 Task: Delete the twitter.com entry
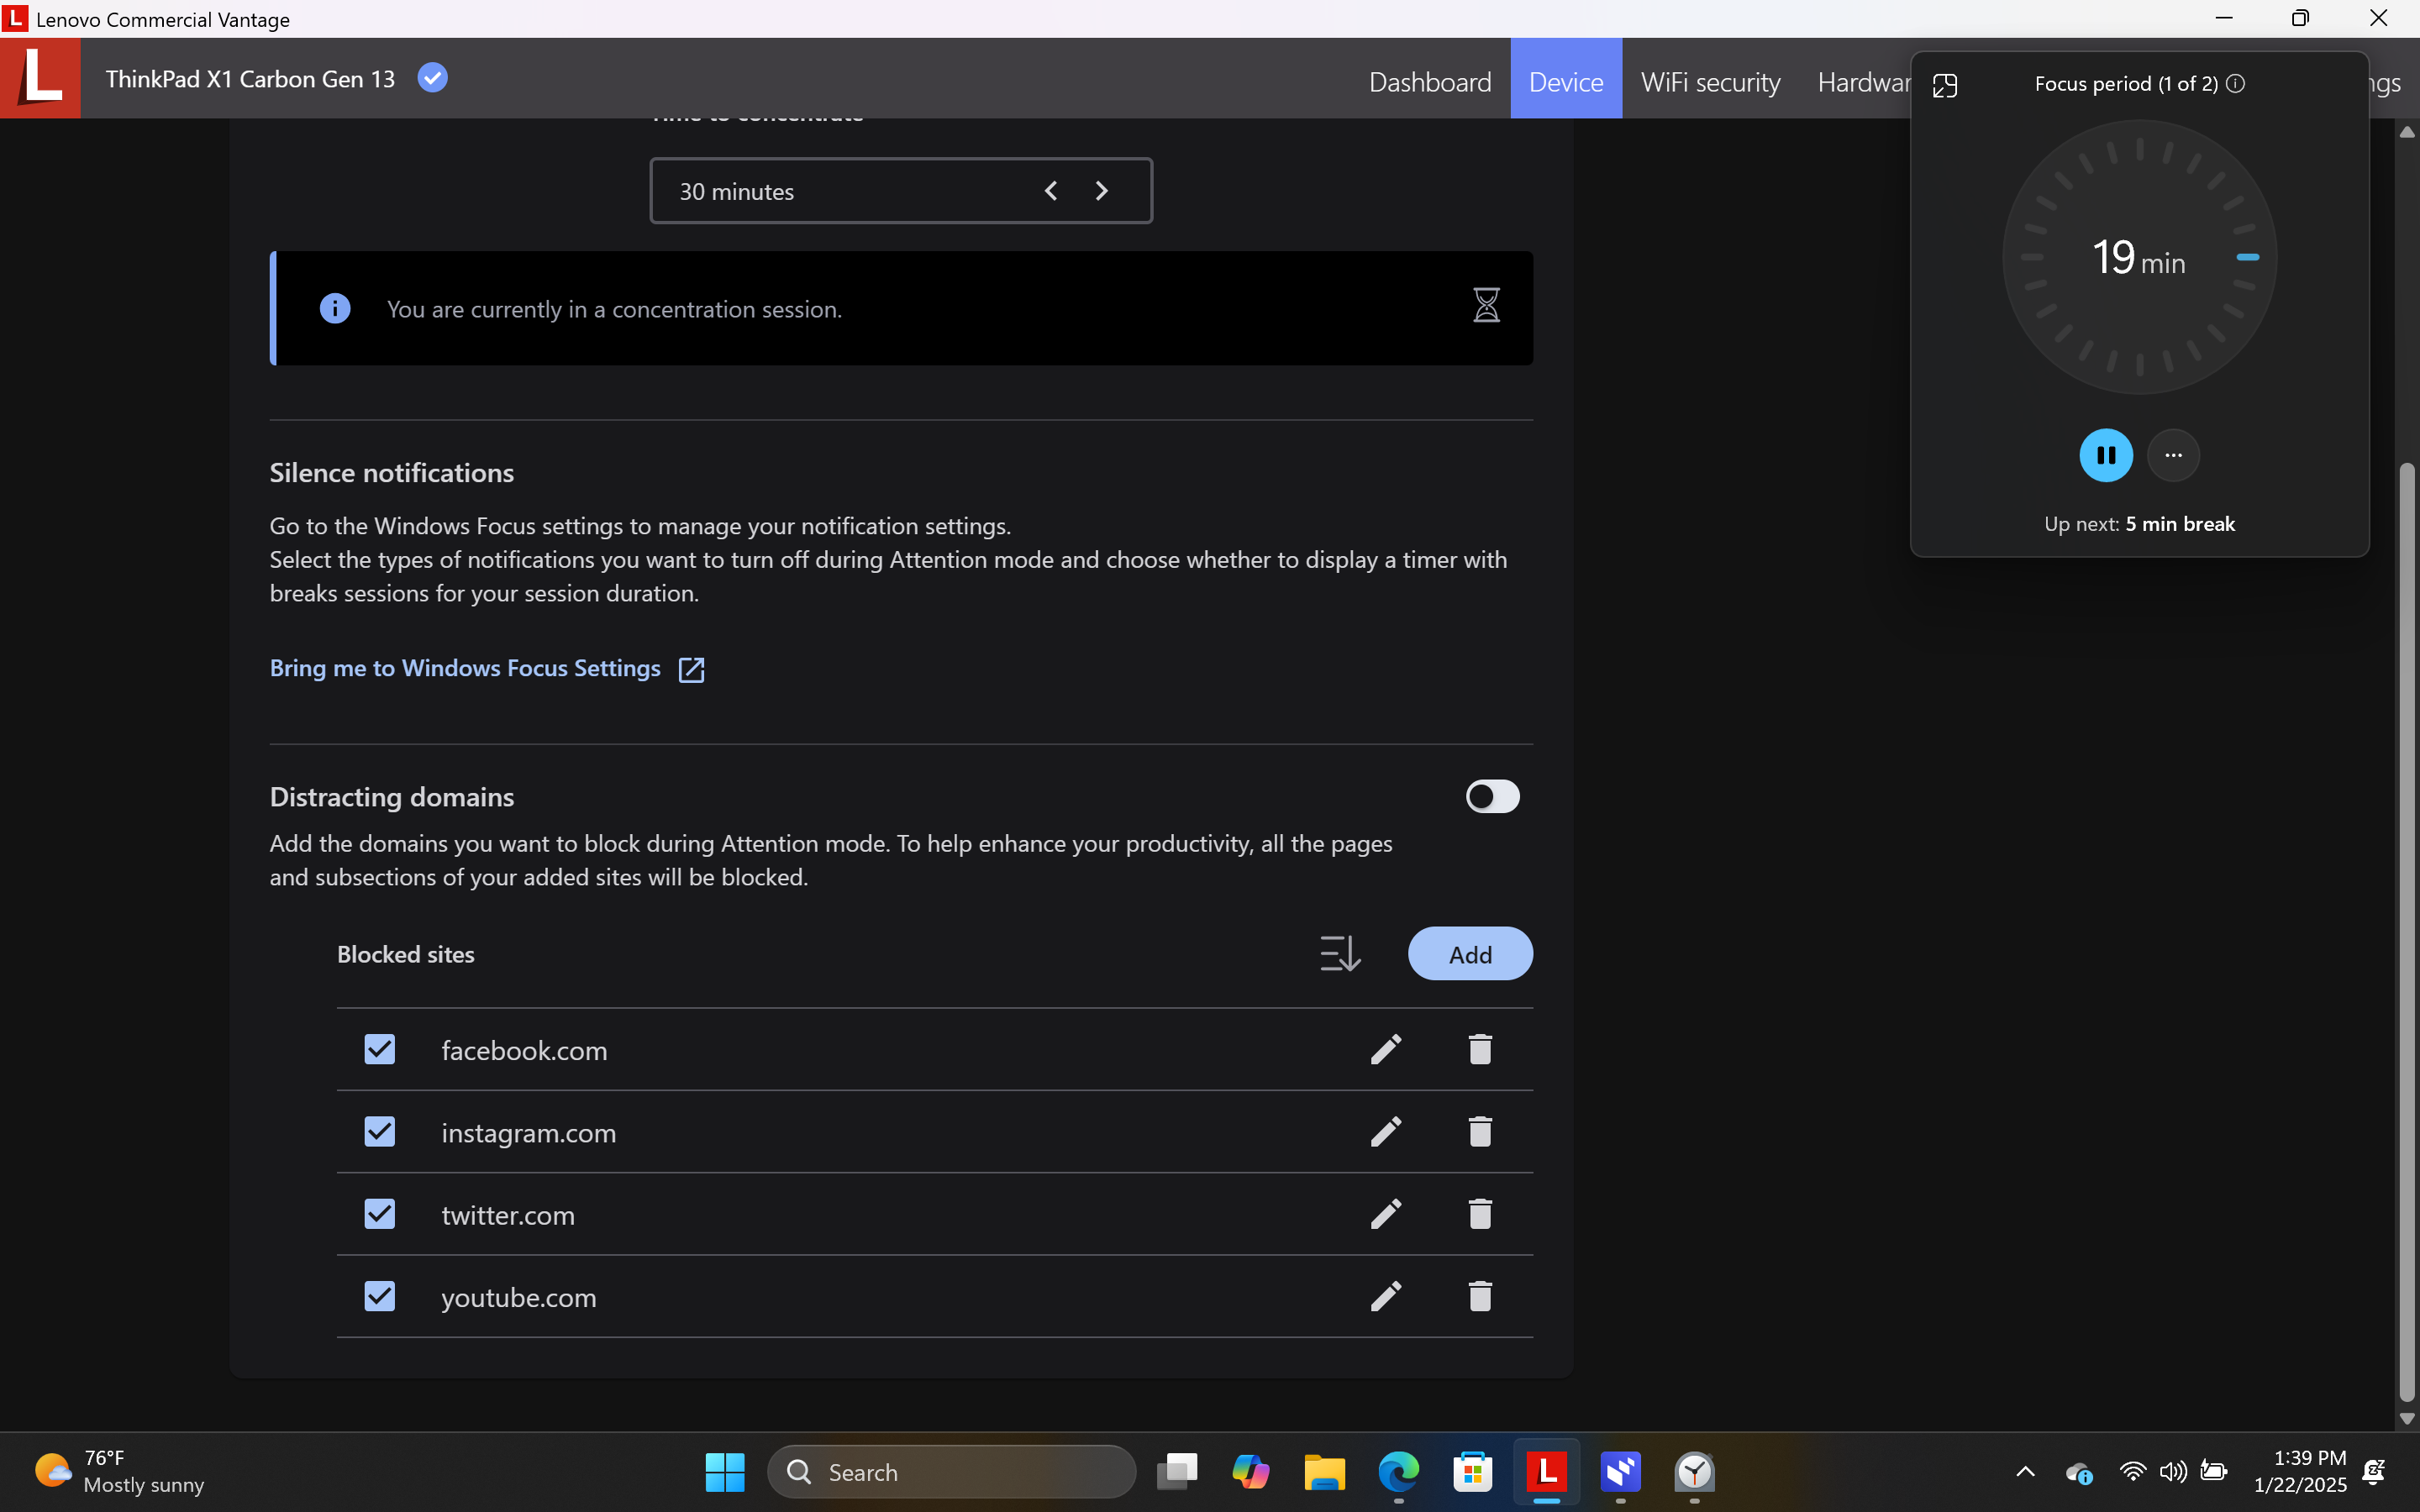1480,1214
